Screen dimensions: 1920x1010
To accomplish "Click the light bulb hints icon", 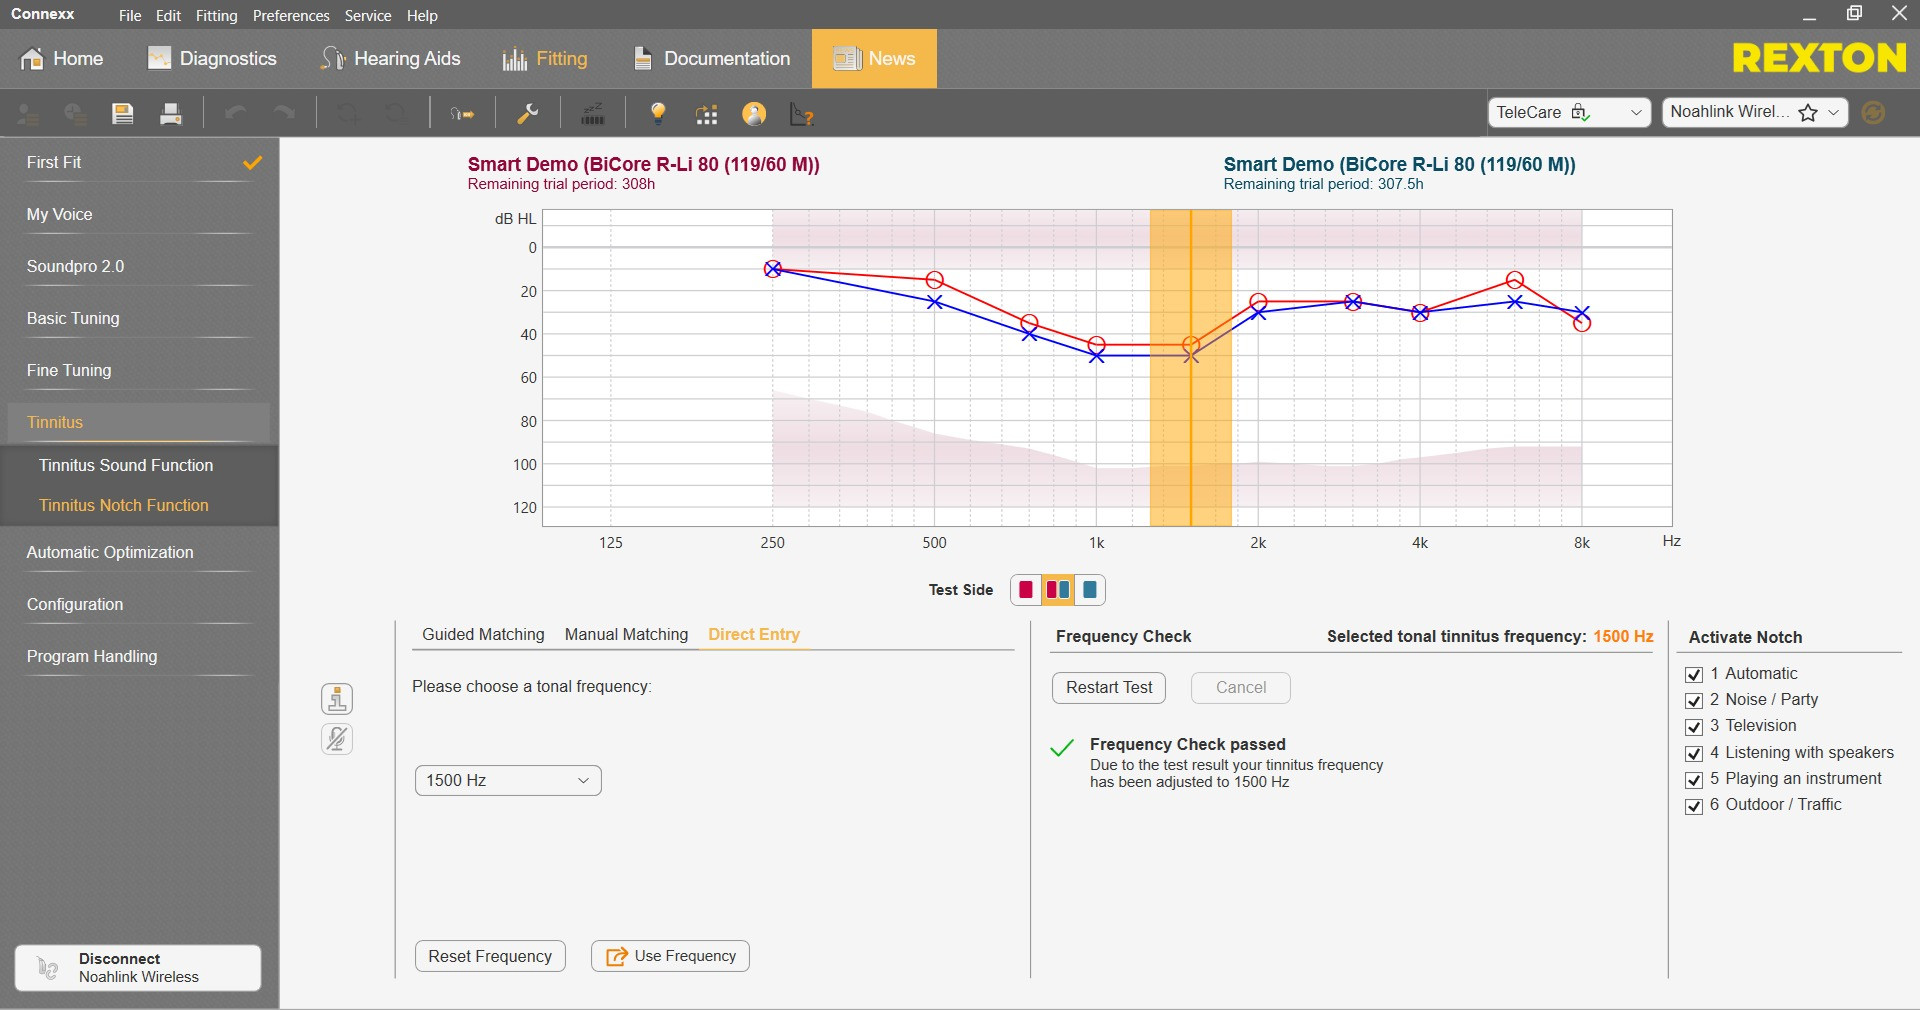I will 658,114.
